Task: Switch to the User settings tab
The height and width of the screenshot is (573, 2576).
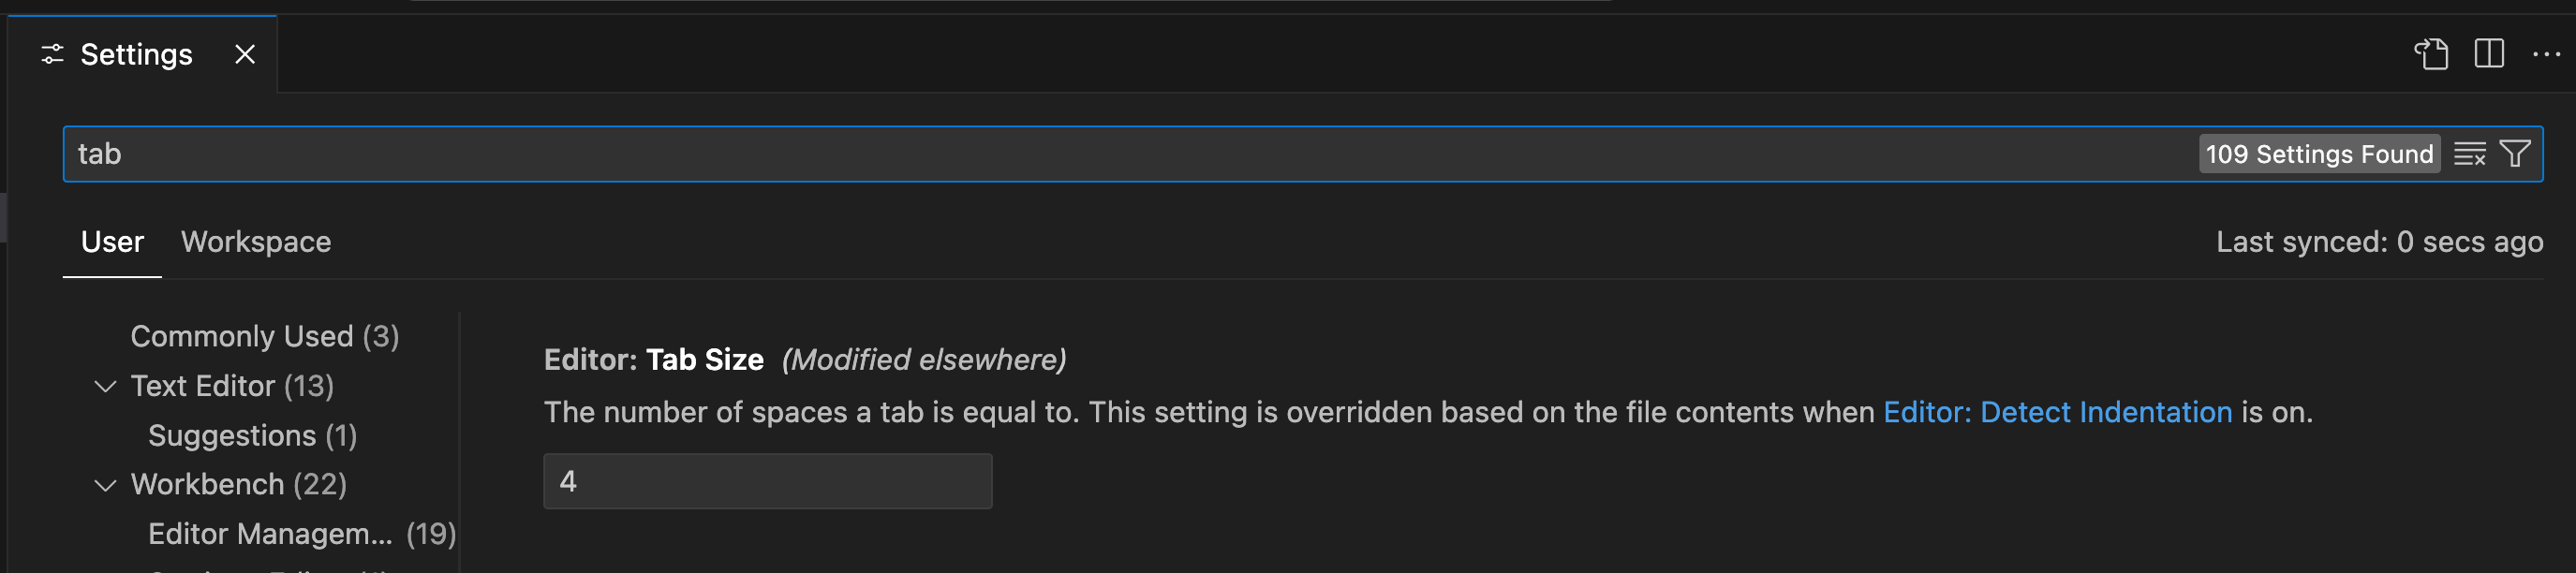Action: click(112, 242)
